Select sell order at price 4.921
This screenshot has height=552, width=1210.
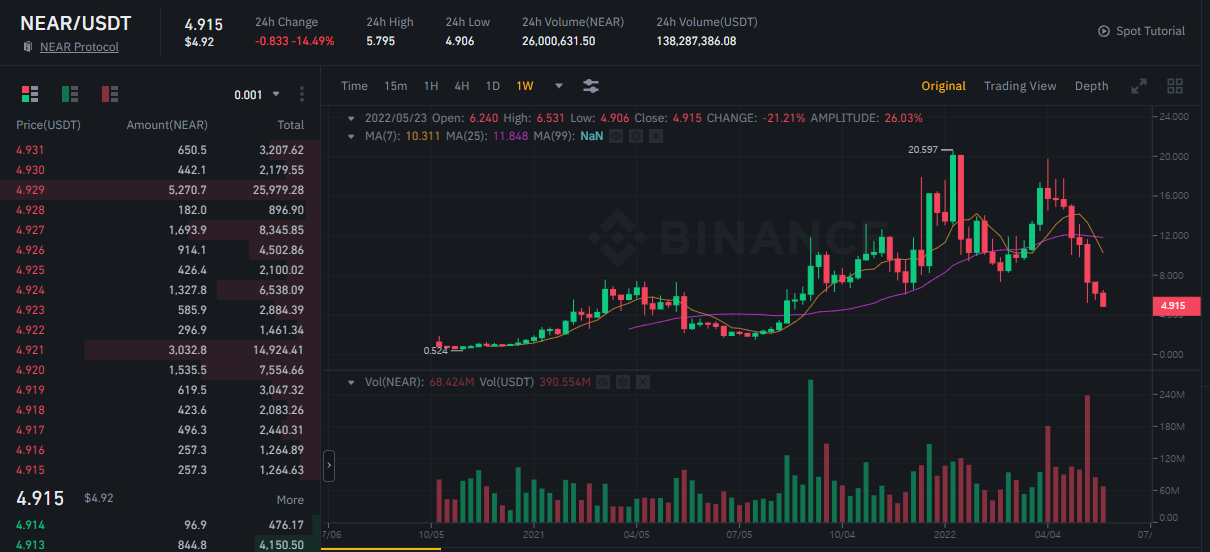pos(160,350)
